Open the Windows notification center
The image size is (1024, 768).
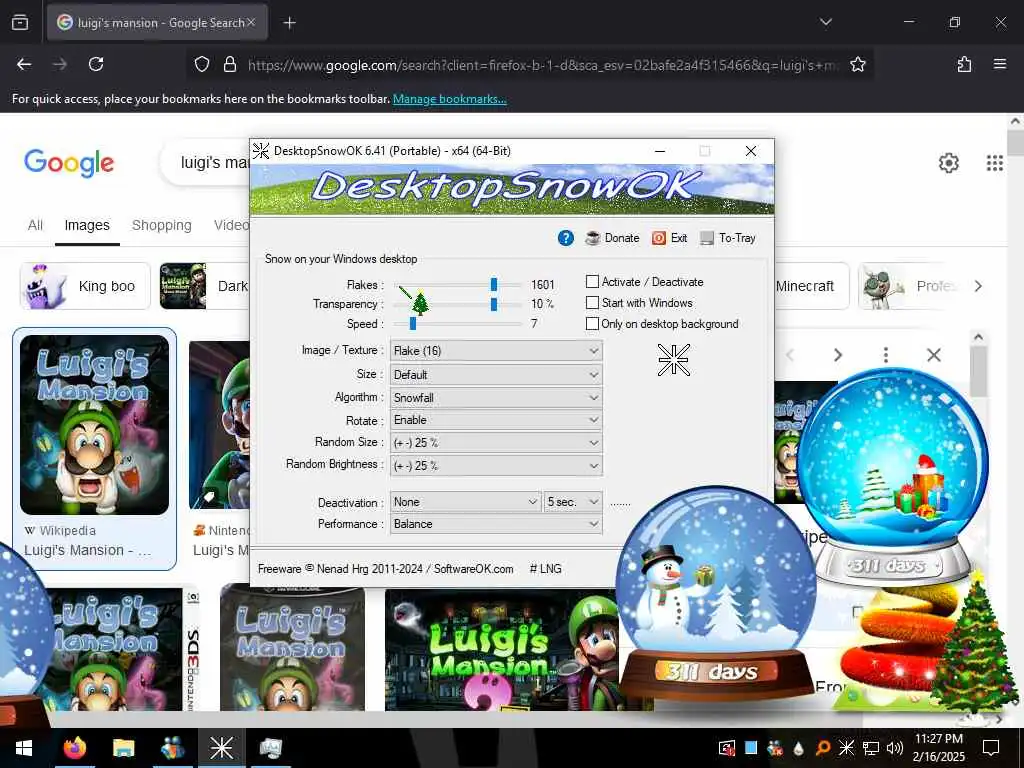[x=991, y=748]
